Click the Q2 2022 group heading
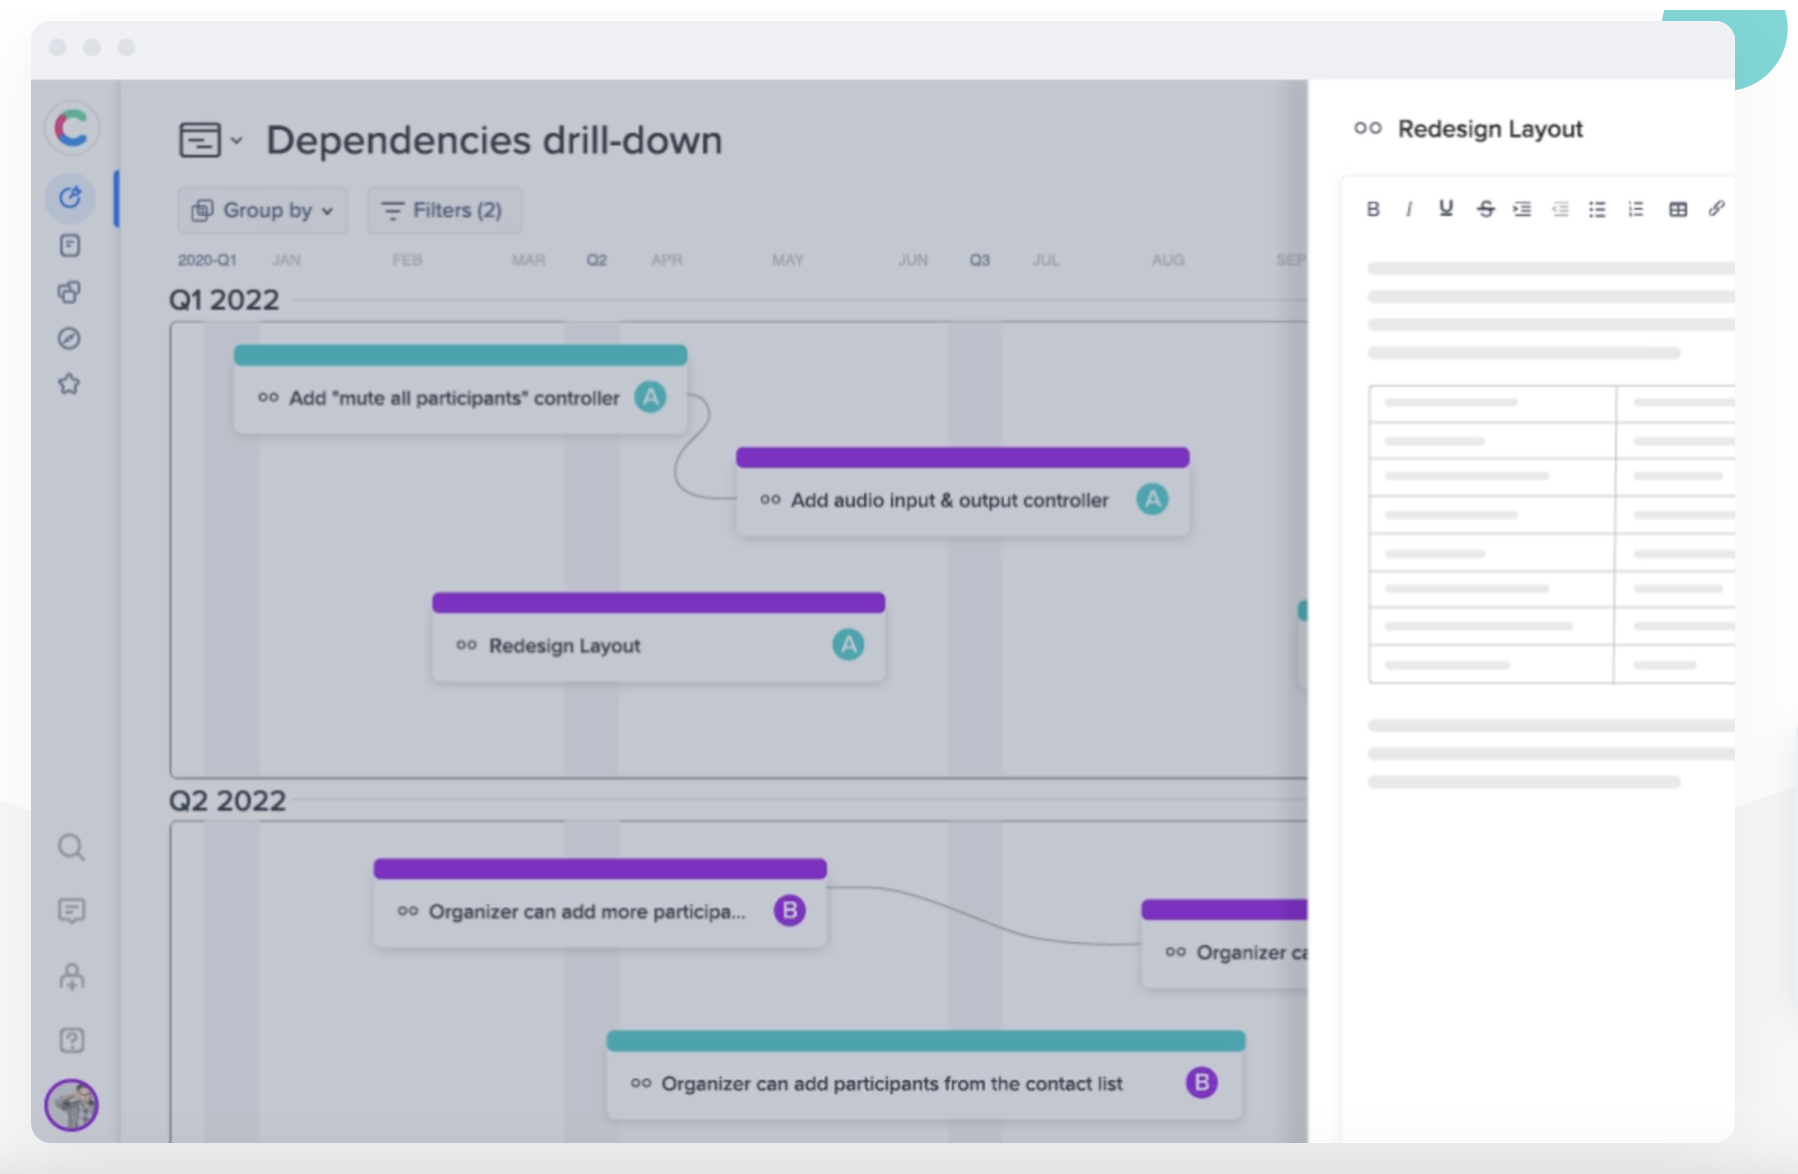1798x1174 pixels. pyautogui.click(x=227, y=801)
